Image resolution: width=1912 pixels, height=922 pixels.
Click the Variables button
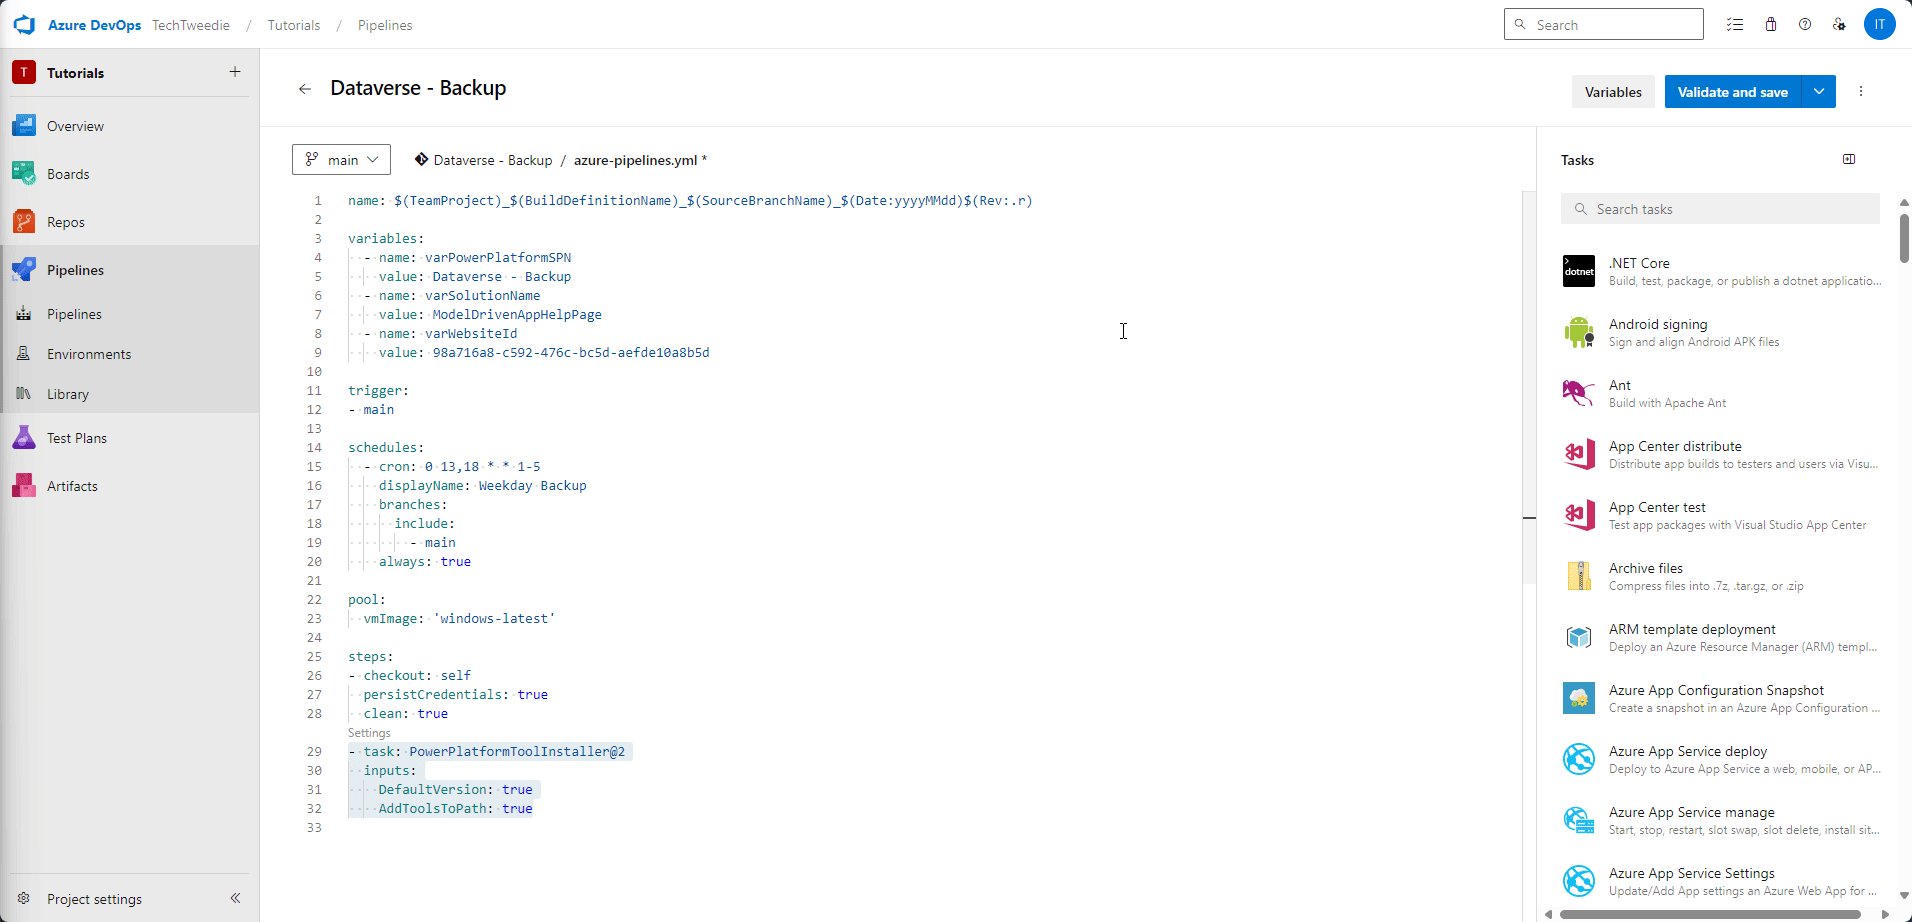[1612, 91]
